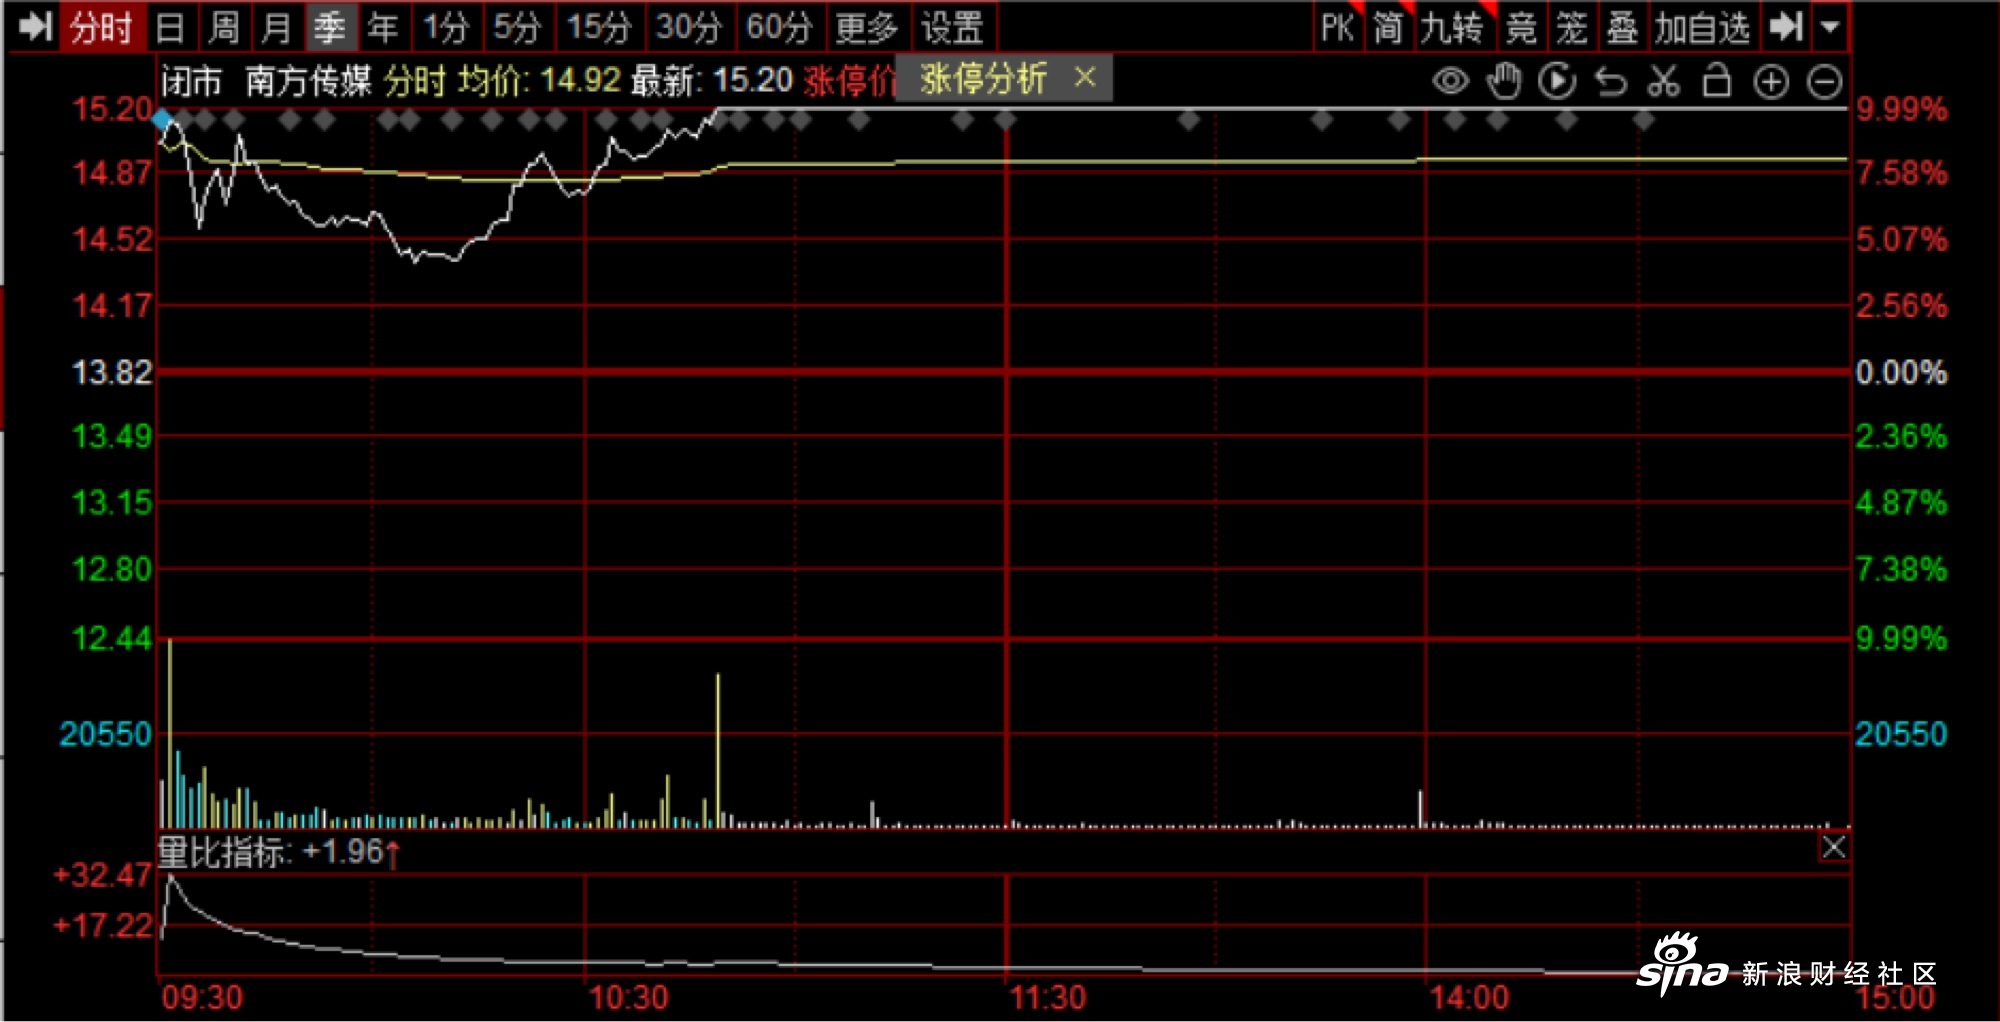
Task: Select the scissors cut tool
Action: coord(1664,80)
